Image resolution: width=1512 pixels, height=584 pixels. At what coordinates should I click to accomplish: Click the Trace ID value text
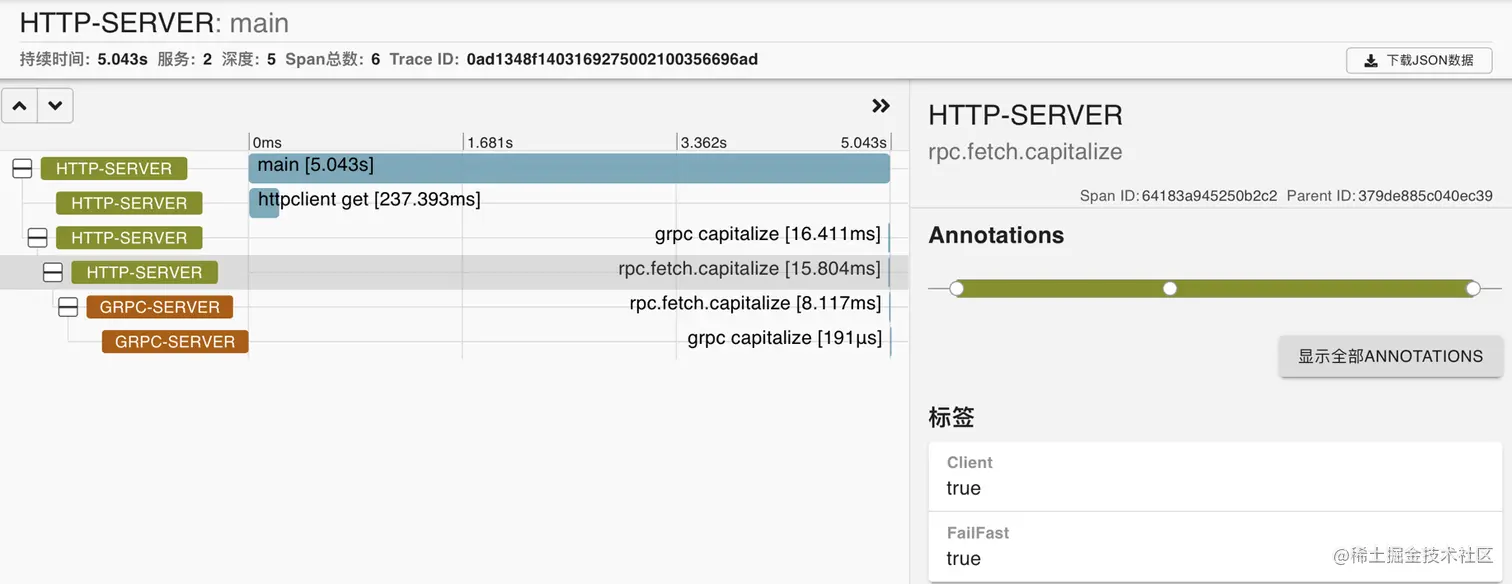coord(612,59)
